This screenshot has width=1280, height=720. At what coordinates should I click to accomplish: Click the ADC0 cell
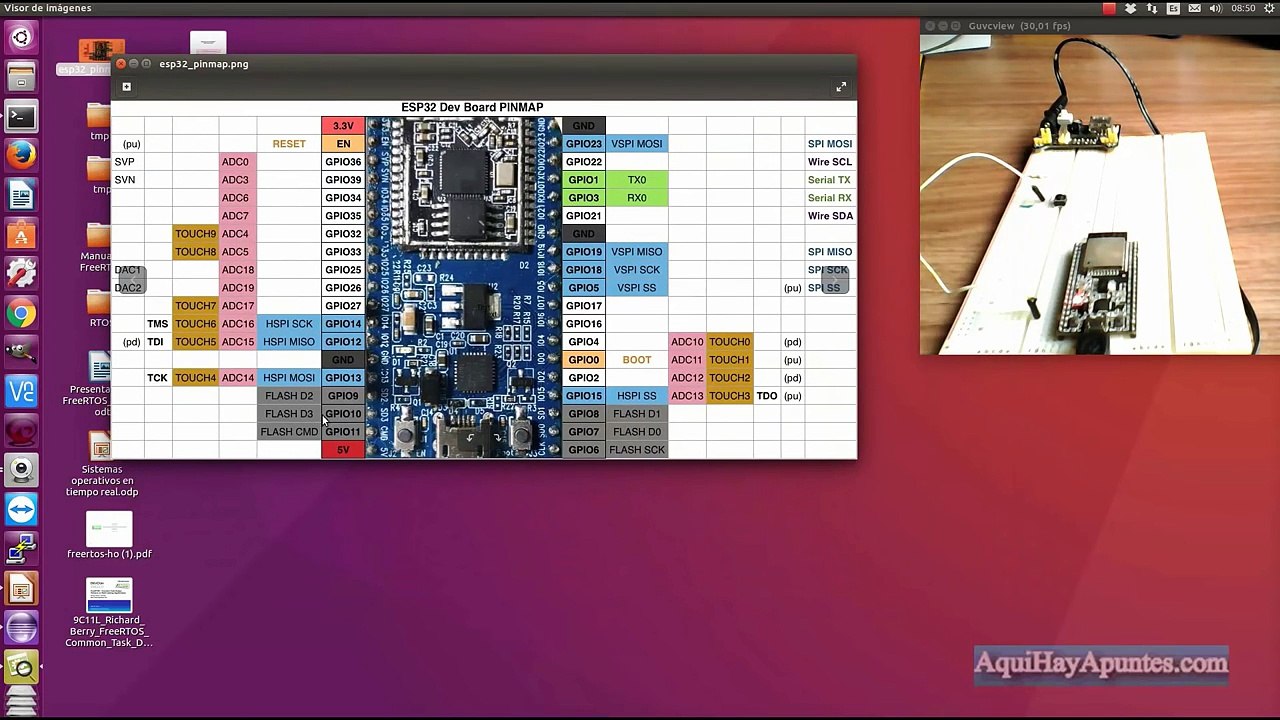coord(236,162)
